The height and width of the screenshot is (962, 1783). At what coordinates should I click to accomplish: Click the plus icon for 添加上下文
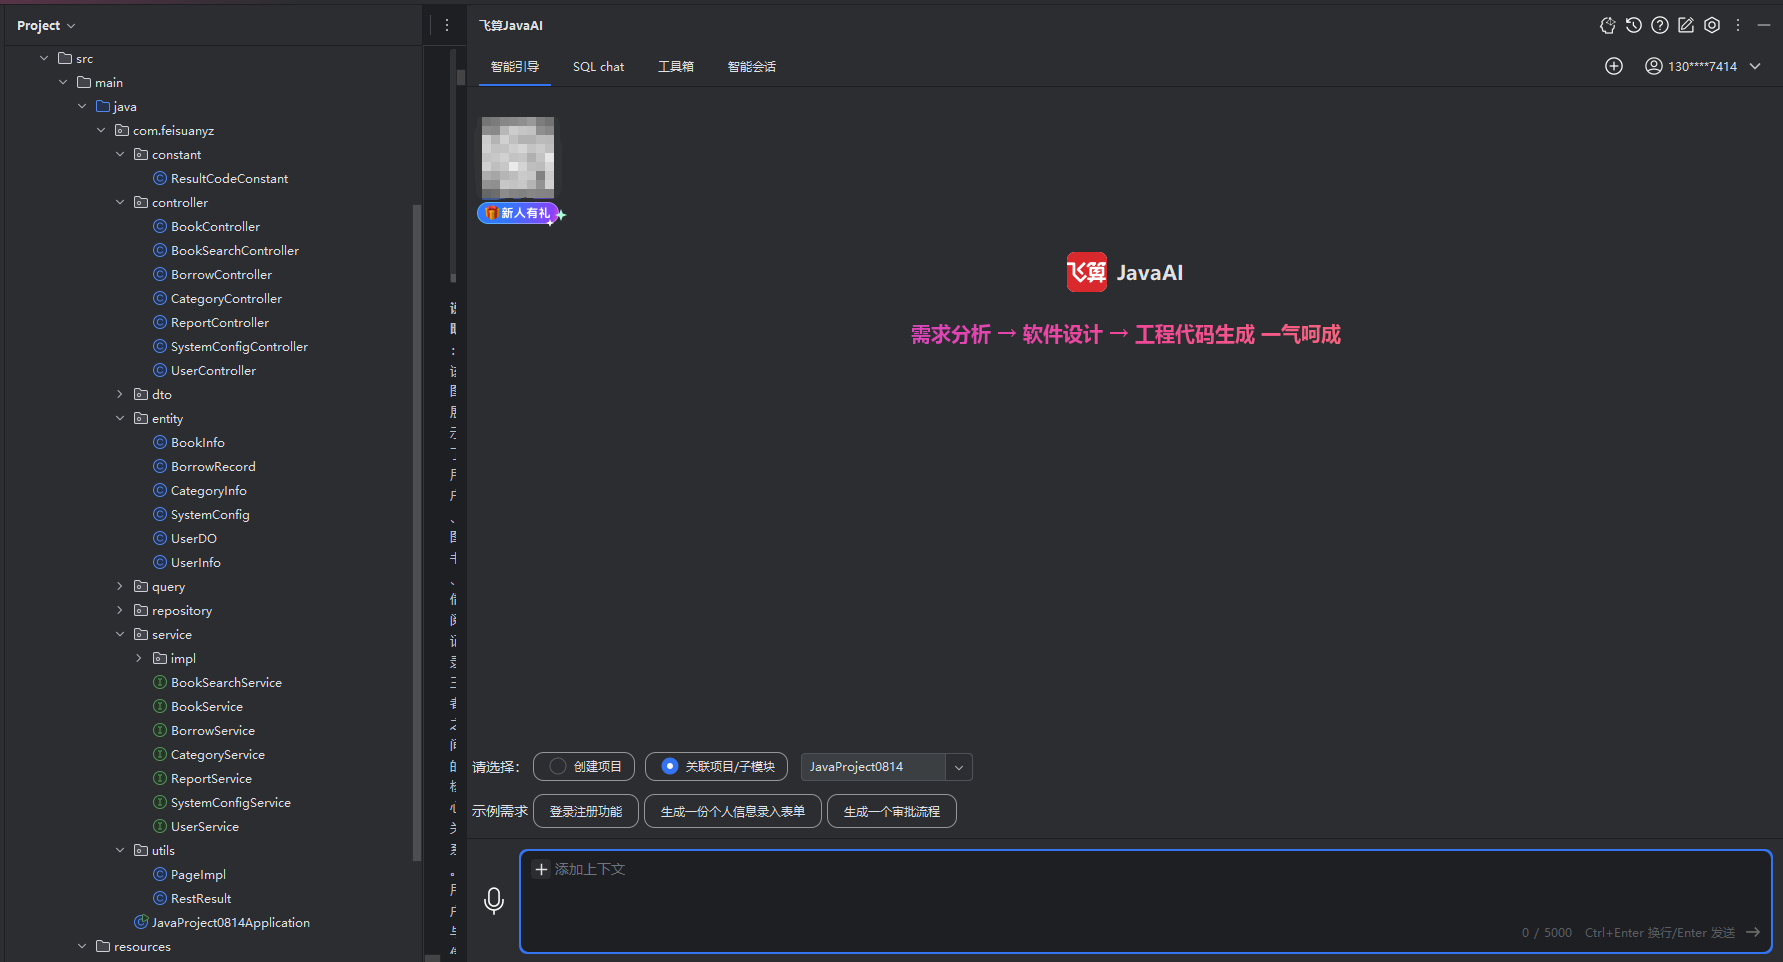[541, 869]
